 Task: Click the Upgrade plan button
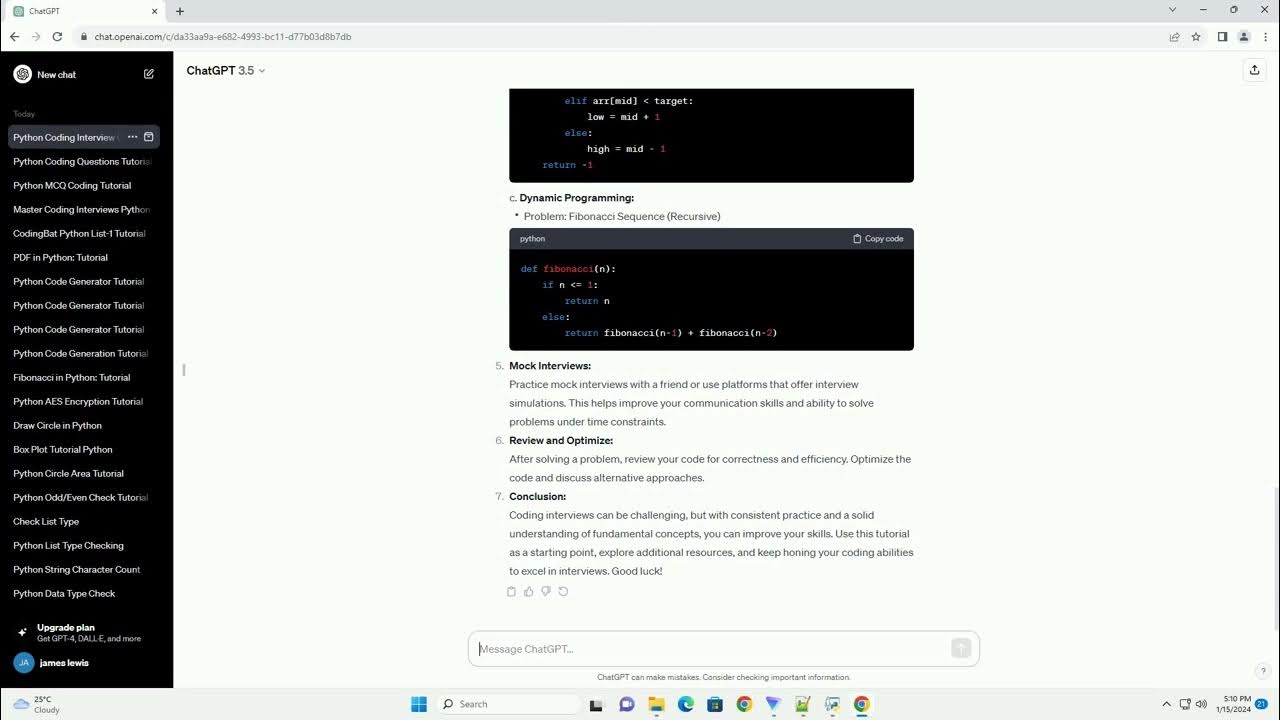(x=86, y=633)
